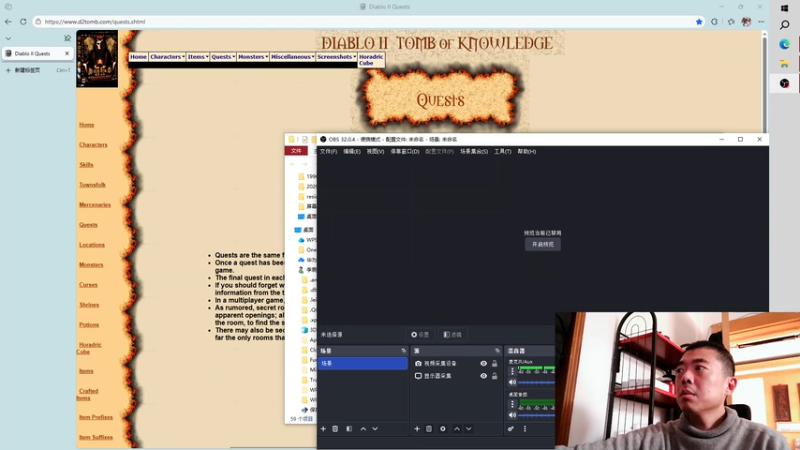Delete the selected scene with trash icon
The width and height of the screenshot is (800, 450).
[335, 429]
